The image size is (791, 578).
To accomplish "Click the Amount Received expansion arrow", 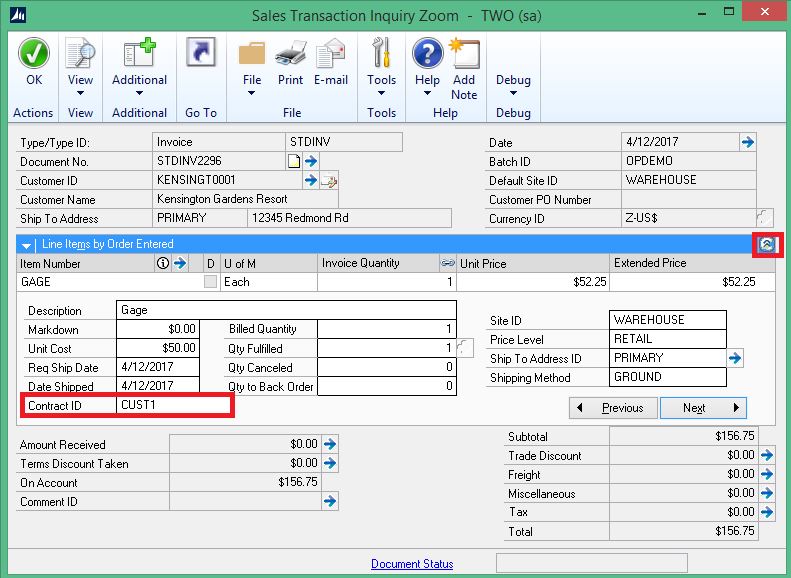I will (330, 444).
